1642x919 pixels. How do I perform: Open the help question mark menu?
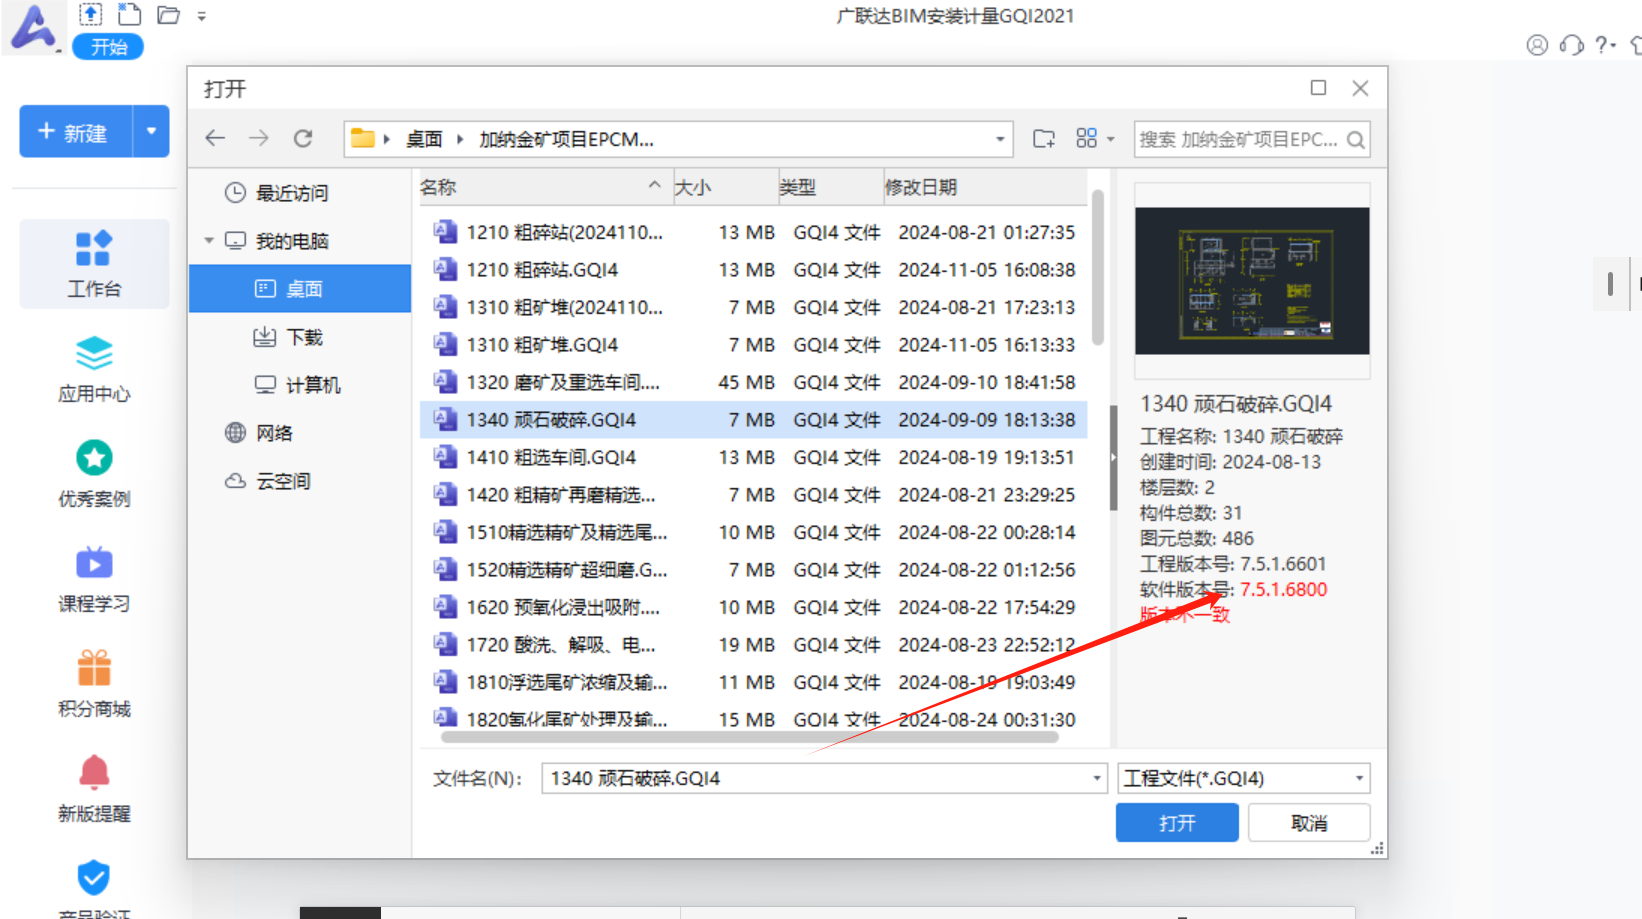(1604, 45)
